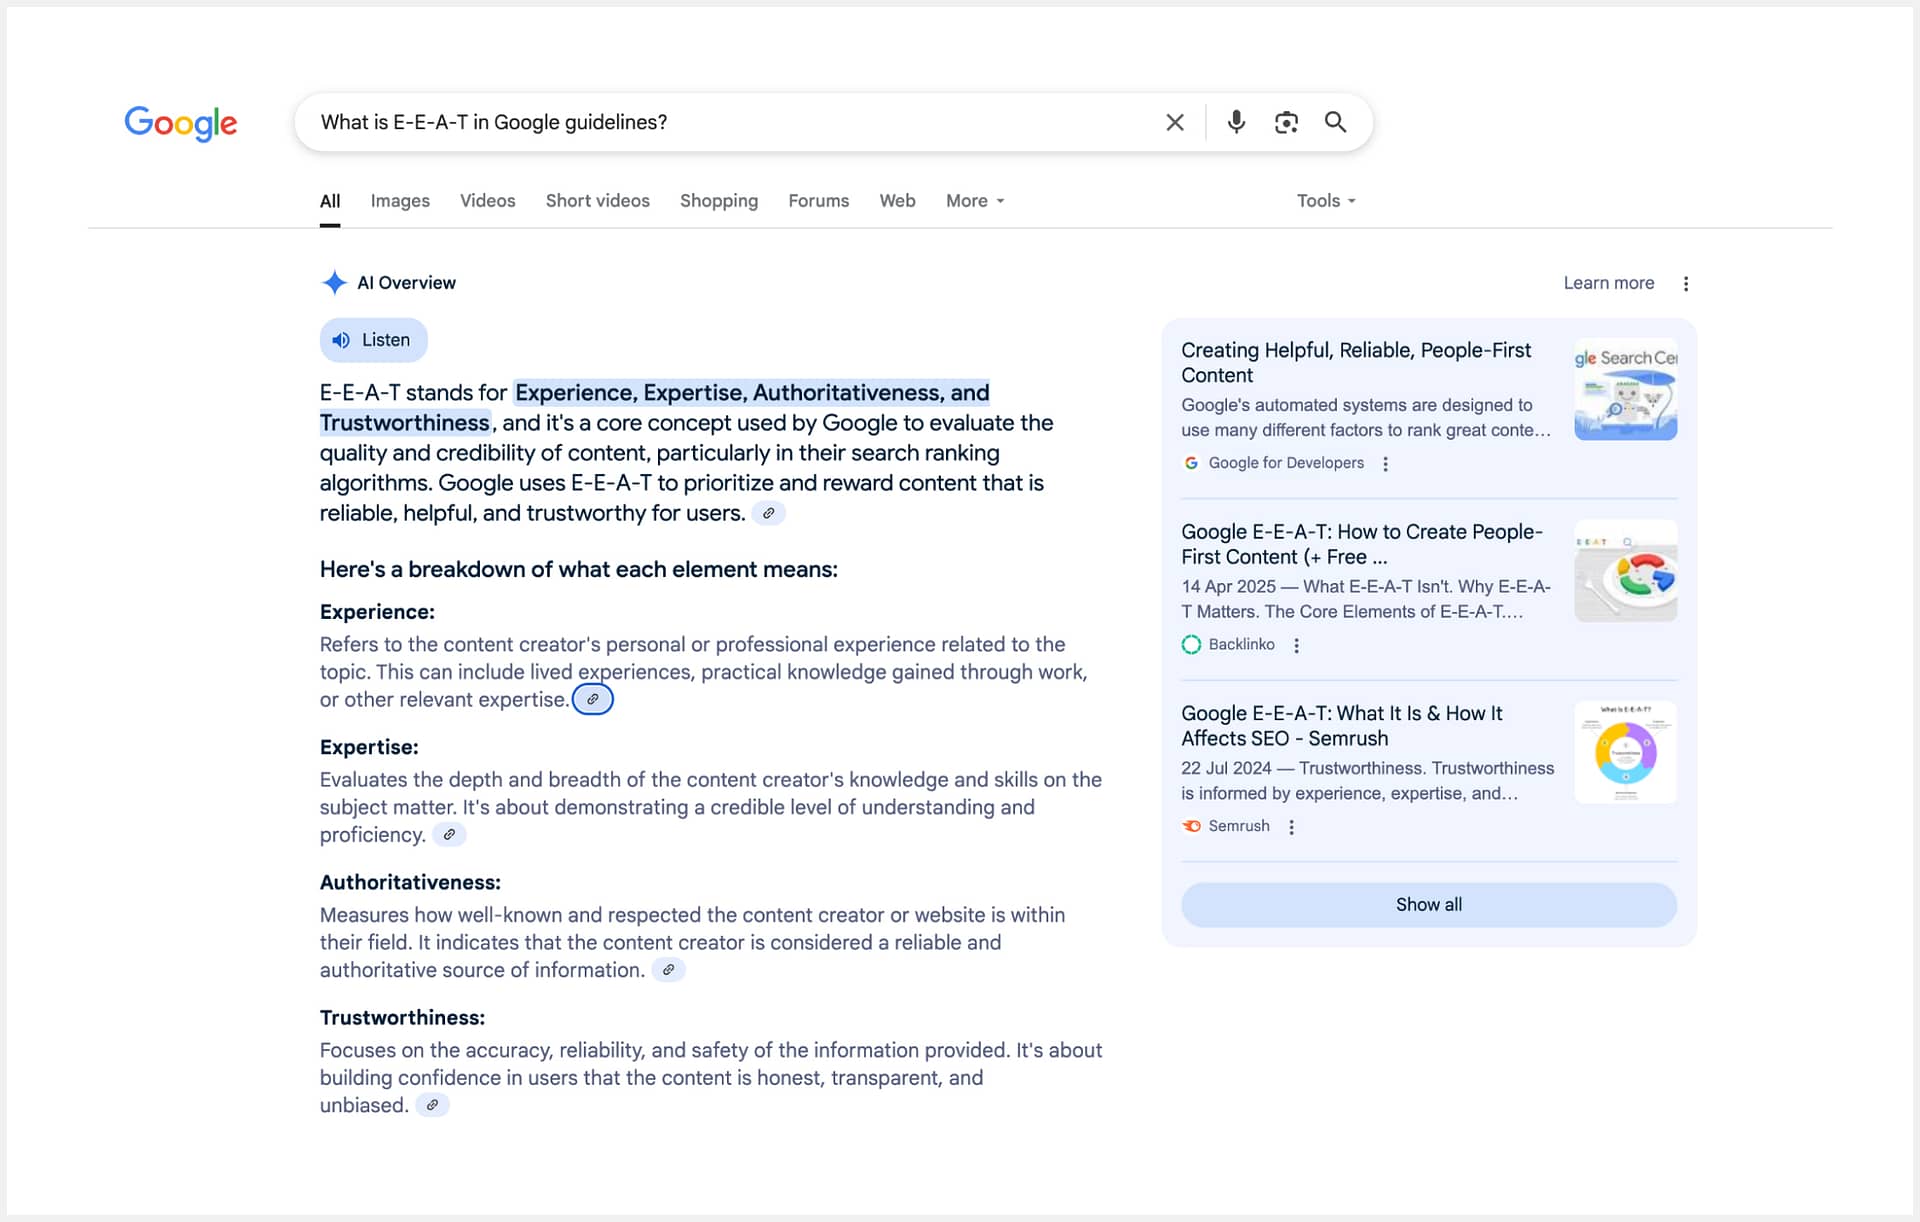The width and height of the screenshot is (1920, 1222).
Task: Select the All tab
Action: coord(330,201)
